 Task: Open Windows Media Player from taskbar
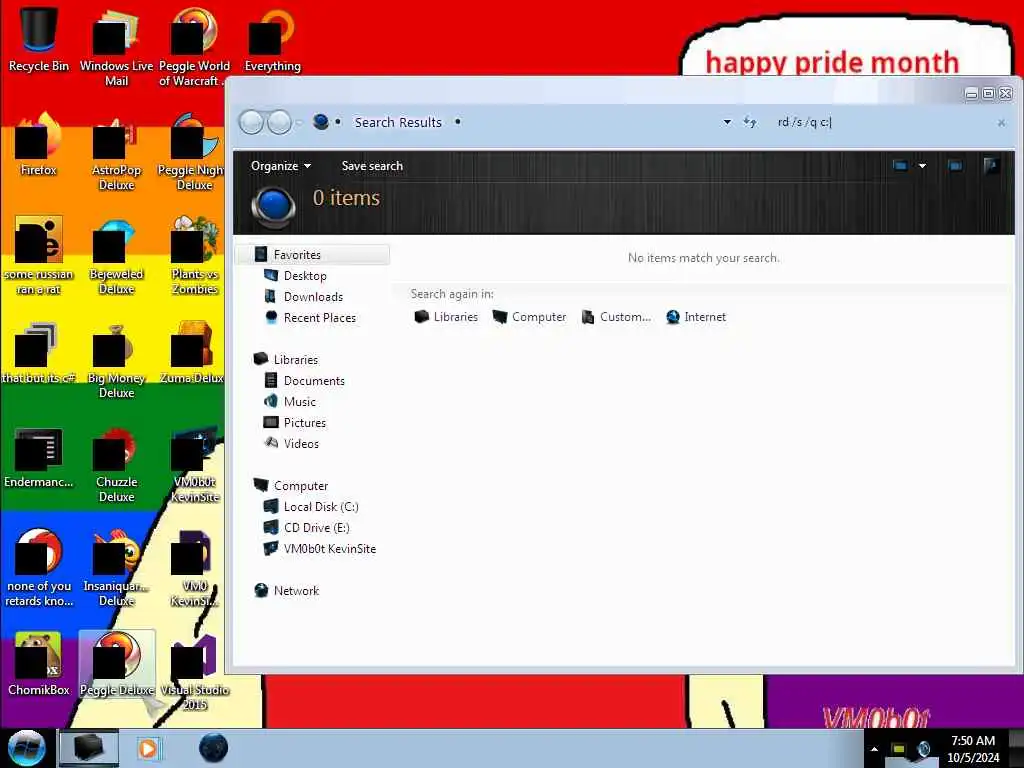pos(148,748)
